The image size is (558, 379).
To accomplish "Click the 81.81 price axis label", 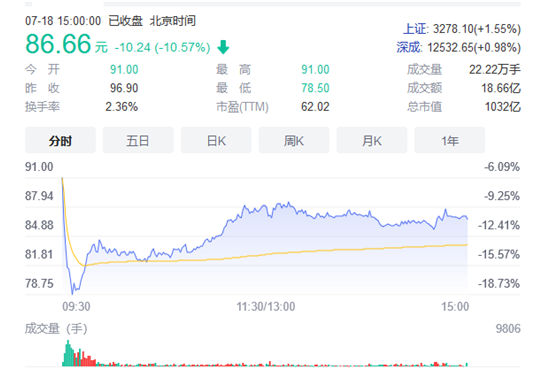I will tap(39, 254).
